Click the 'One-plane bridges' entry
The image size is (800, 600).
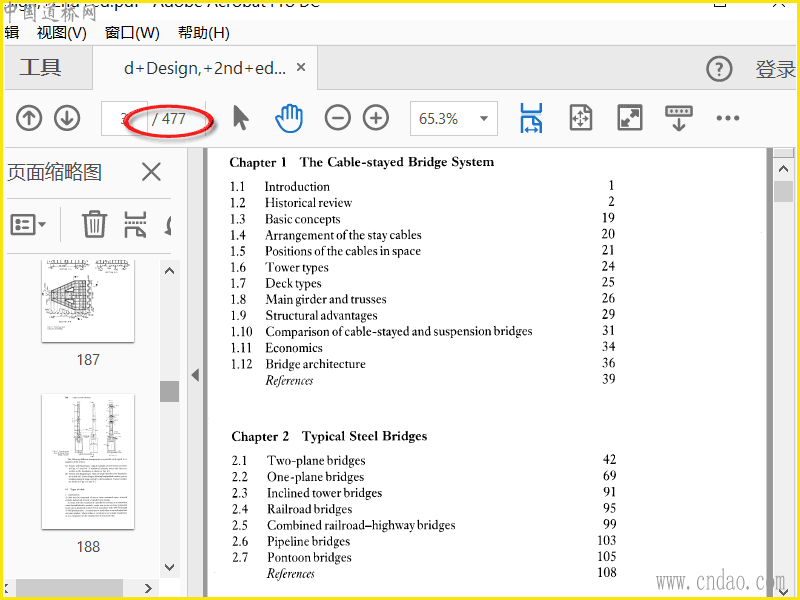[x=316, y=477]
